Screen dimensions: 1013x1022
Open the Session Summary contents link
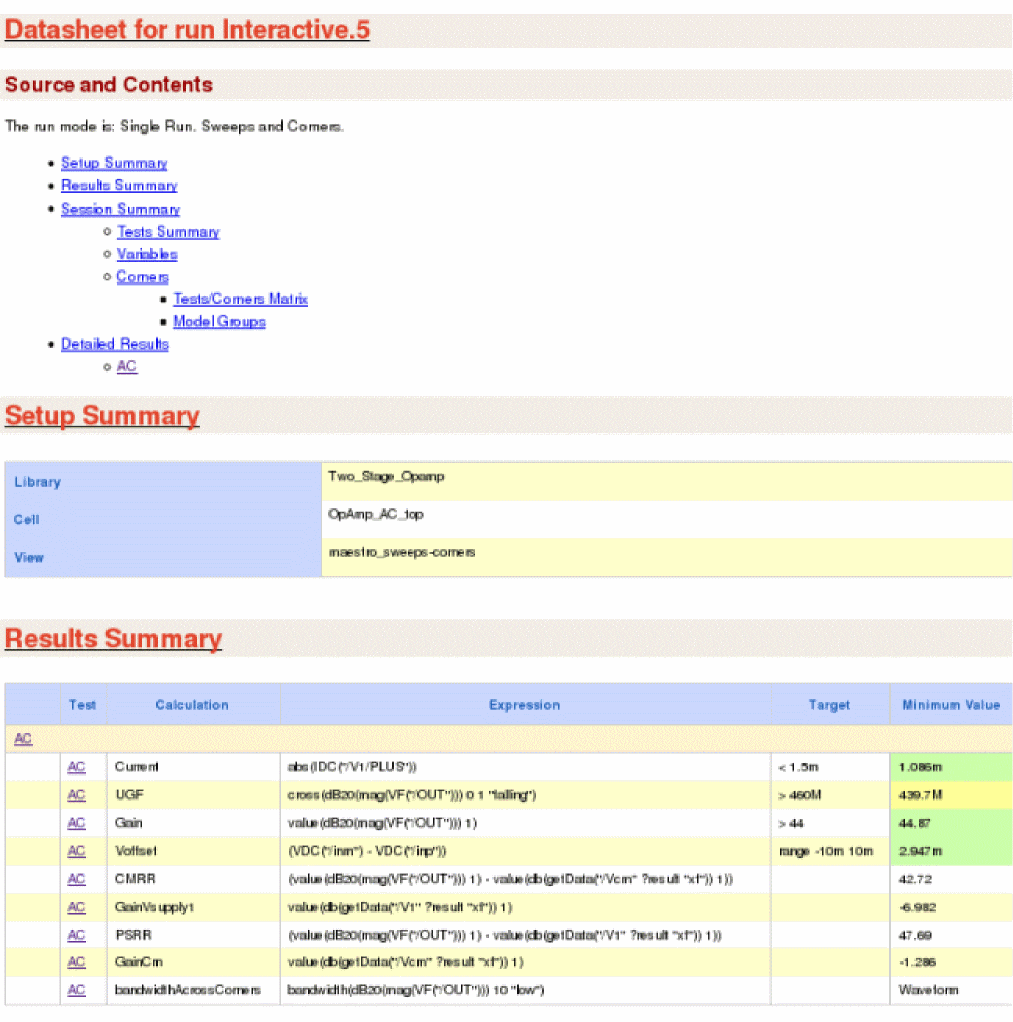coord(121,209)
